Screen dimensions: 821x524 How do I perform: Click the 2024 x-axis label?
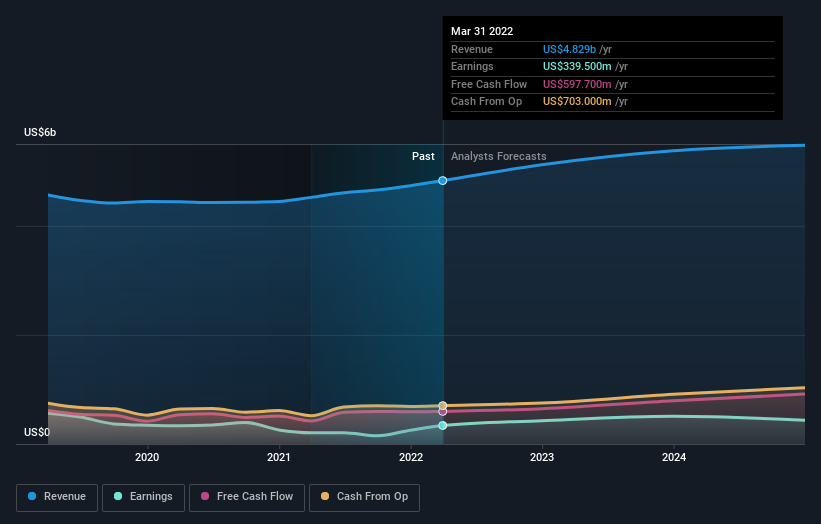(673, 458)
